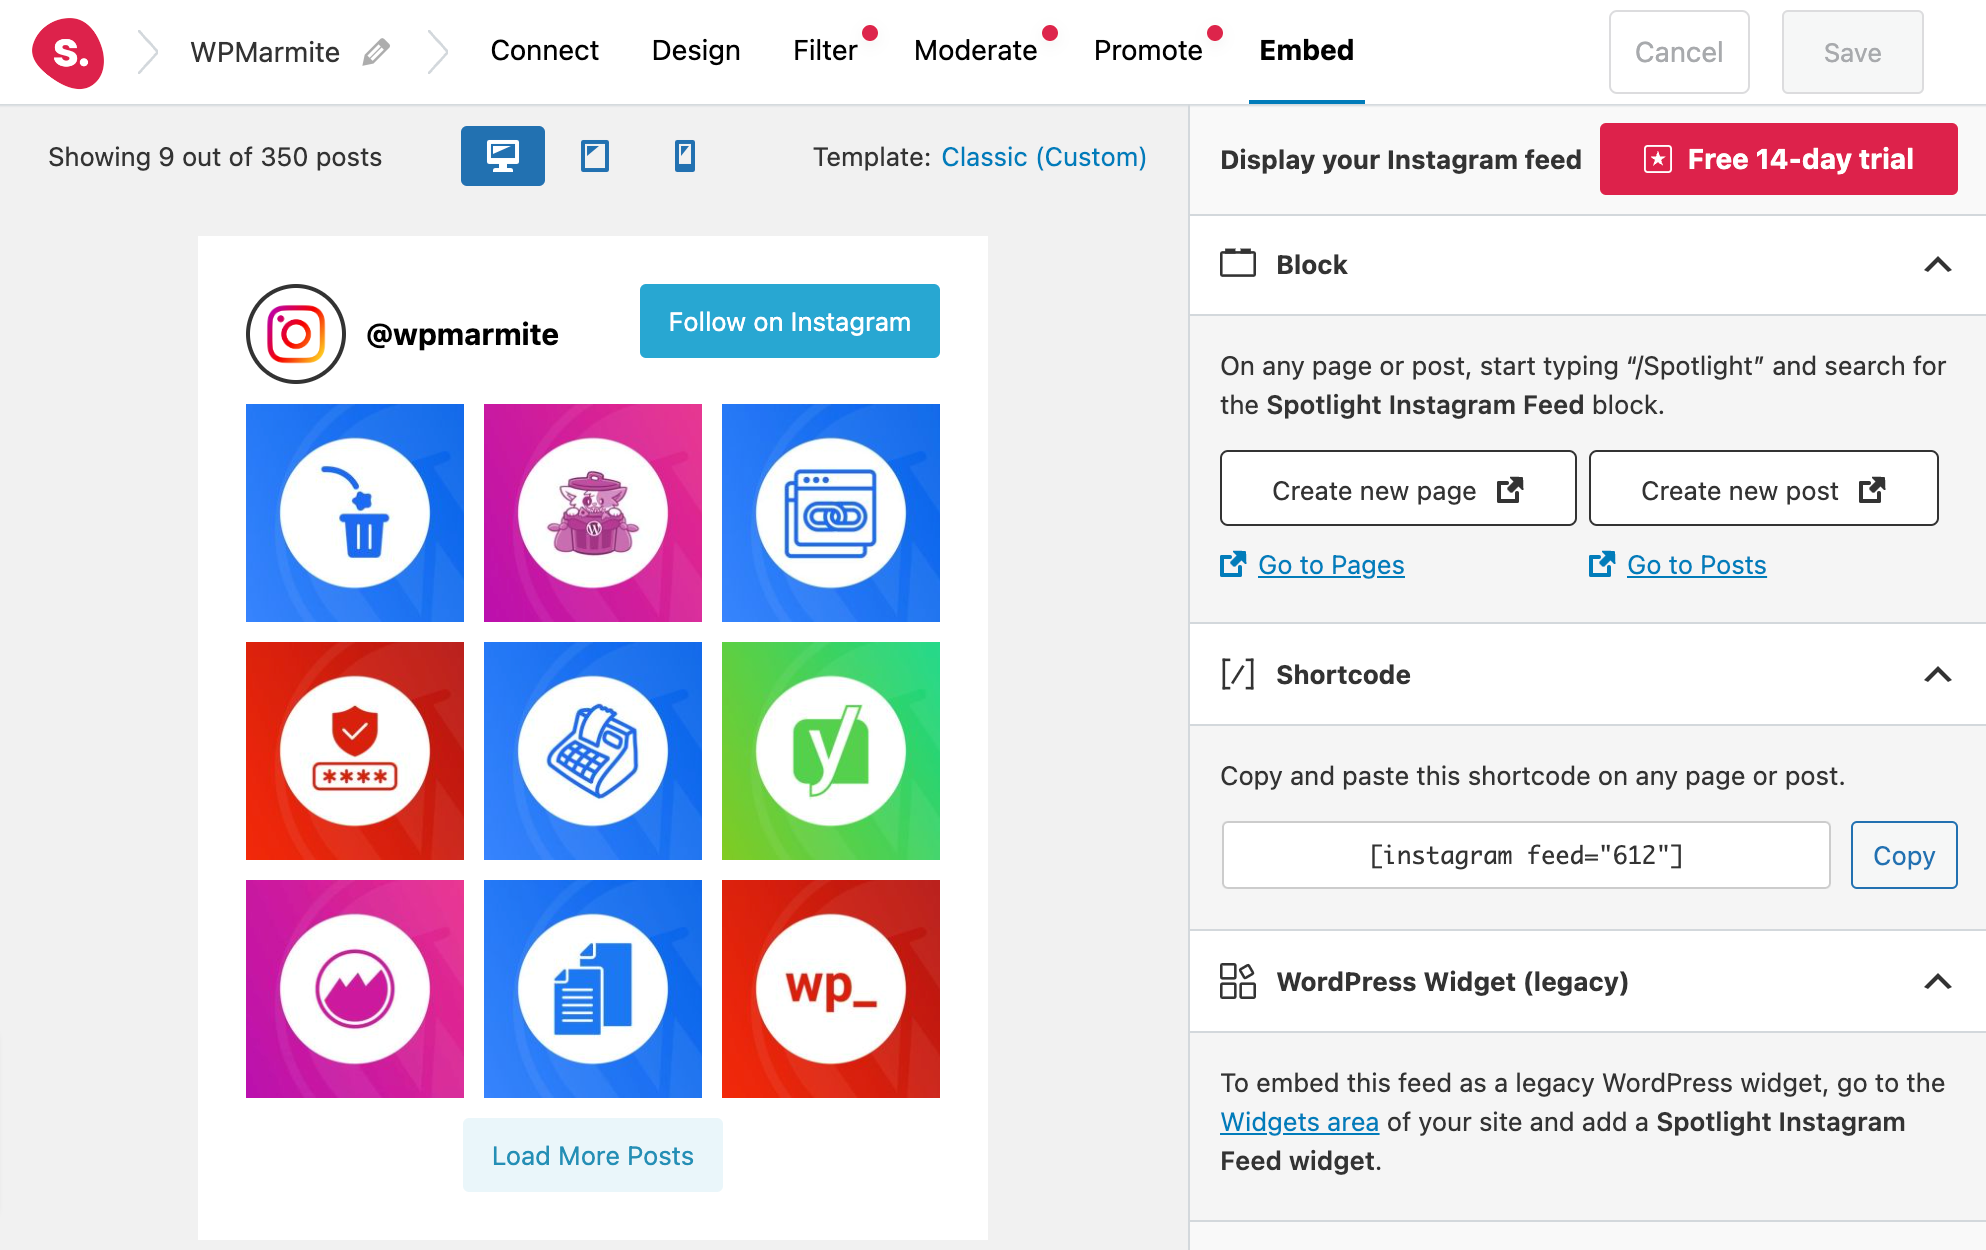1986x1250 pixels.
Task: Click the Block section heading
Action: (1312, 265)
